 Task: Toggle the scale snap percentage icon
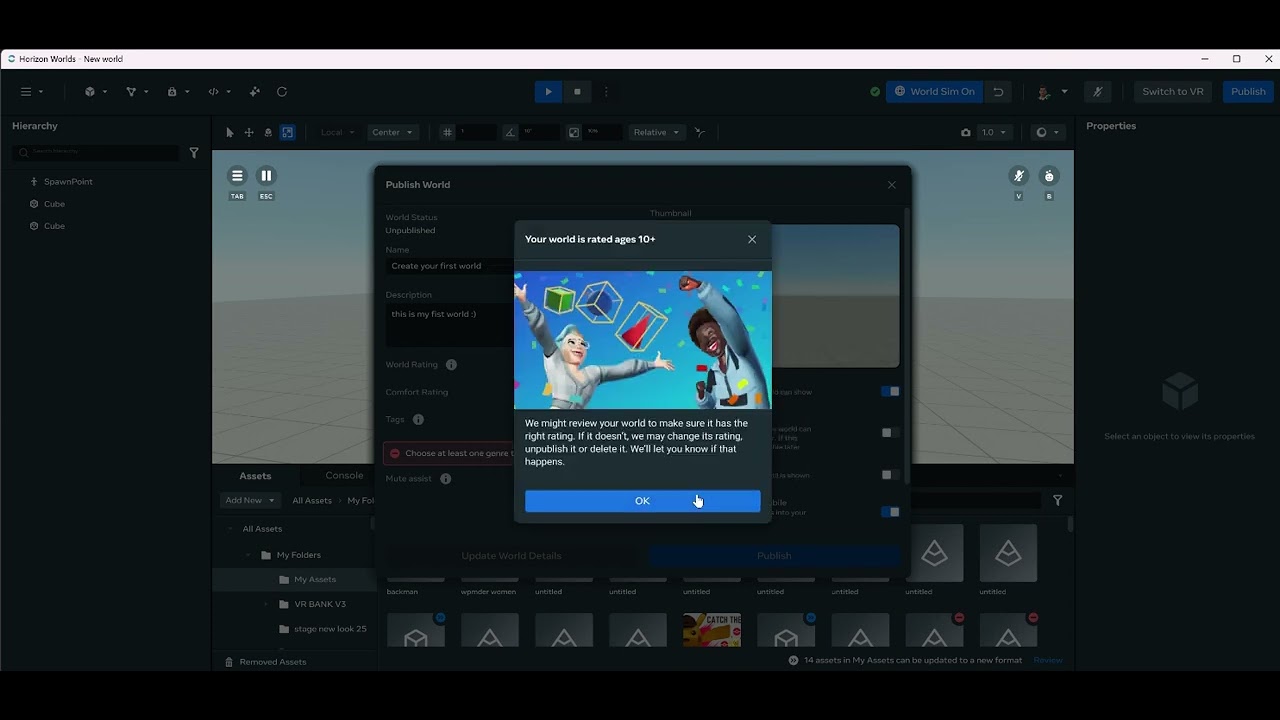coord(574,132)
